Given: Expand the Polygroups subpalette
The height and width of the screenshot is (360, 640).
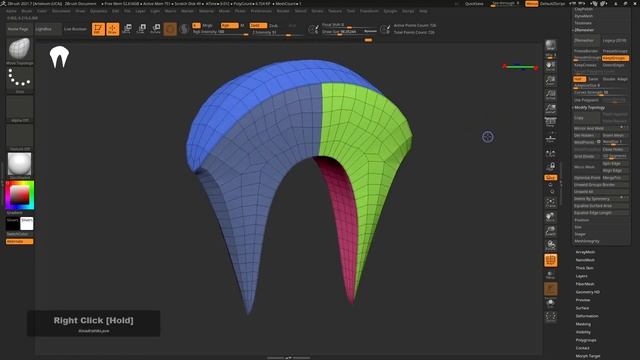Looking at the screenshot, I should pos(586,340).
